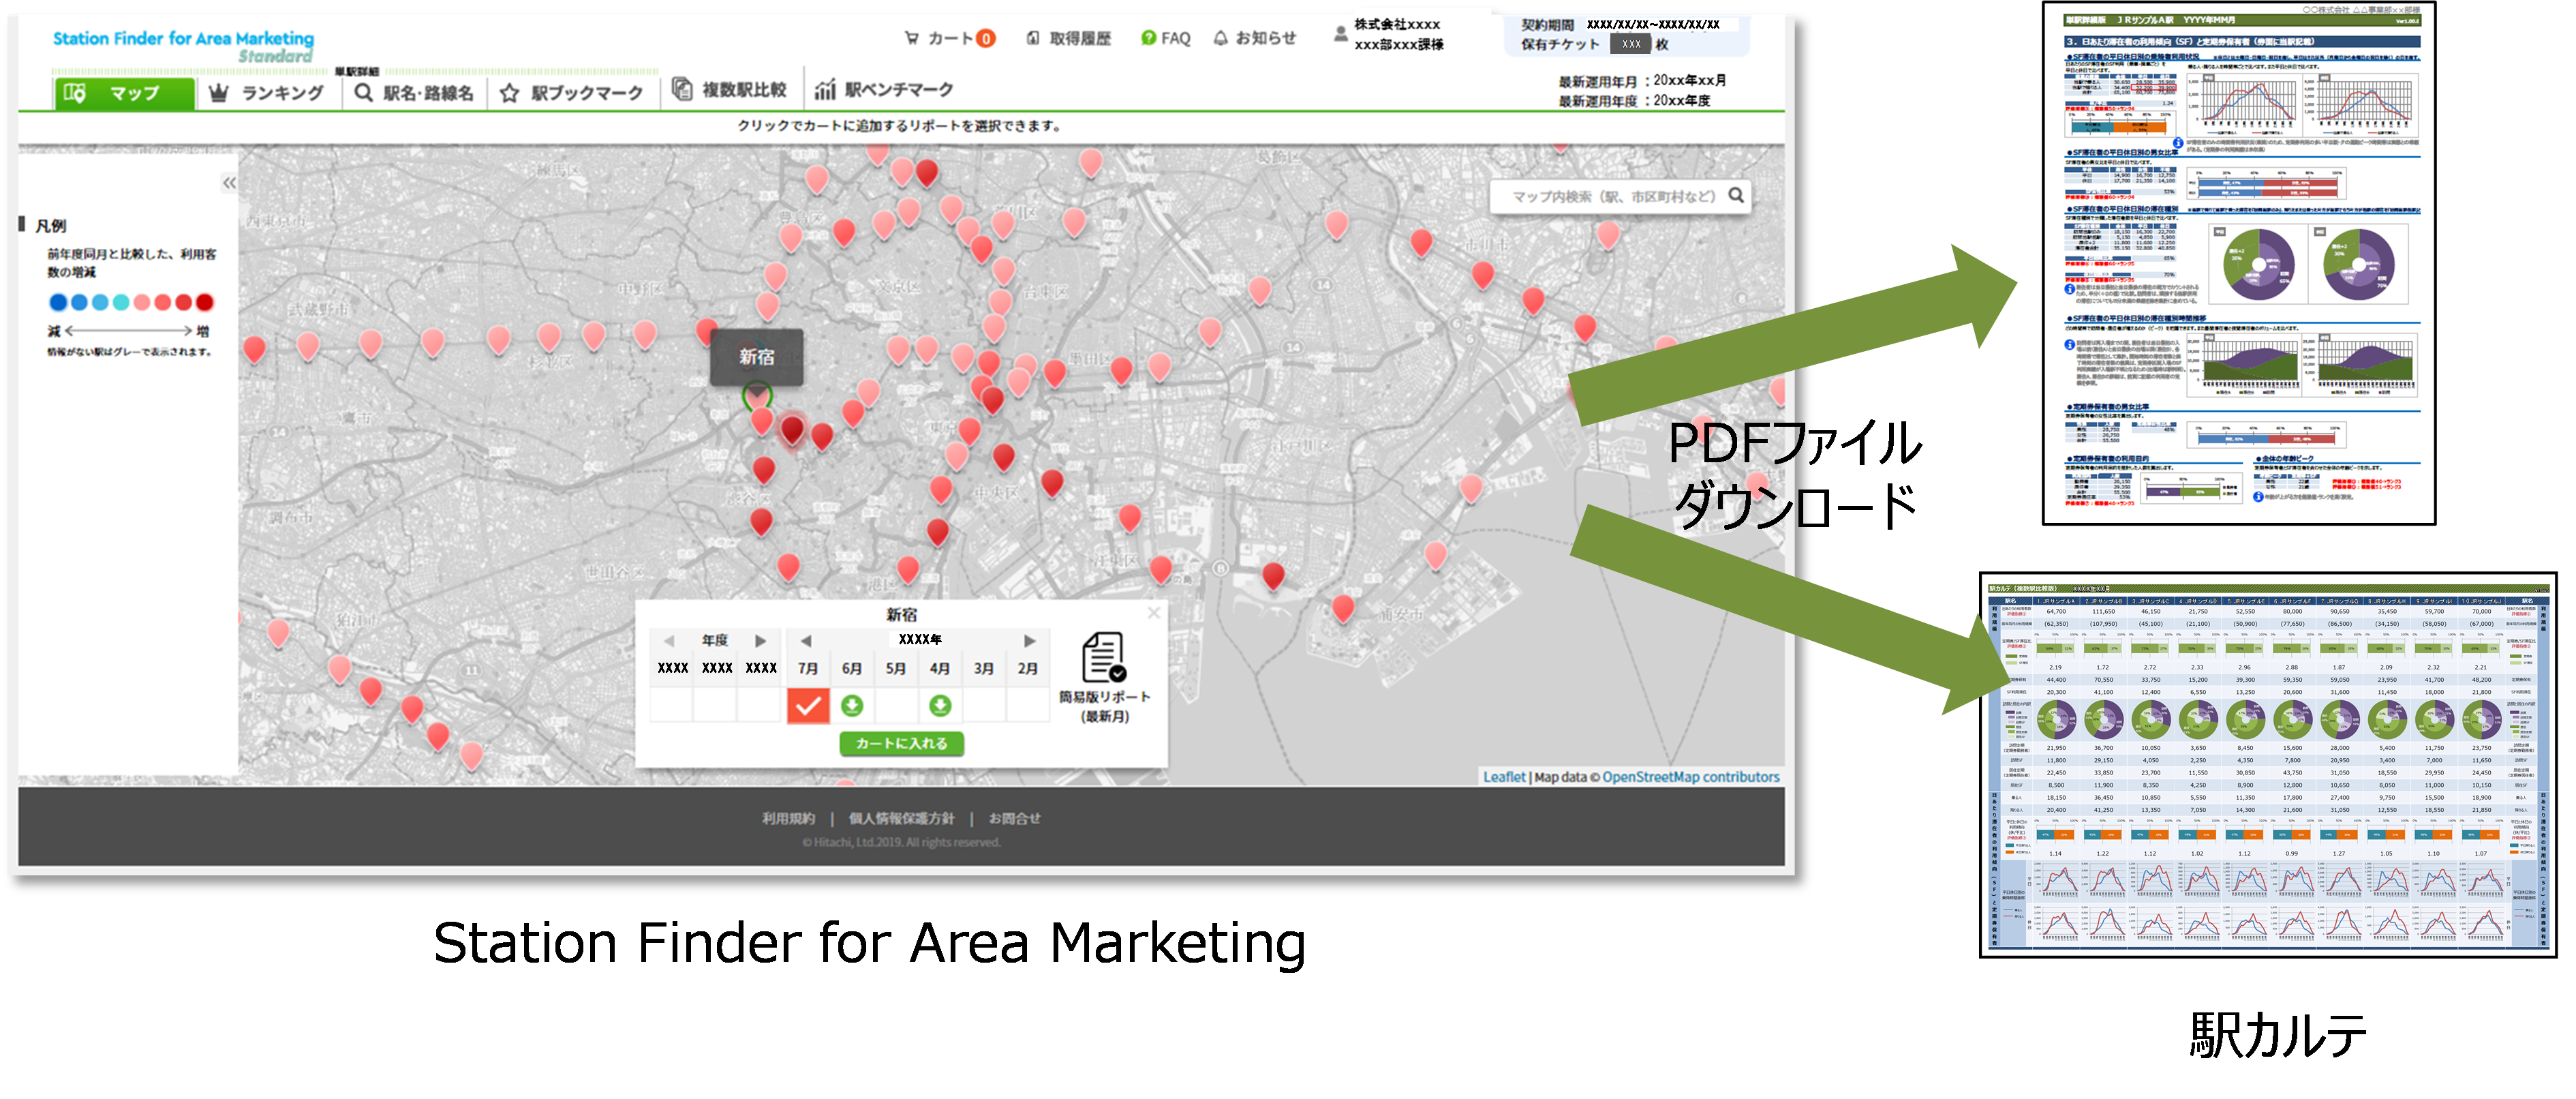Switch to ランキング tab

point(268,93)
